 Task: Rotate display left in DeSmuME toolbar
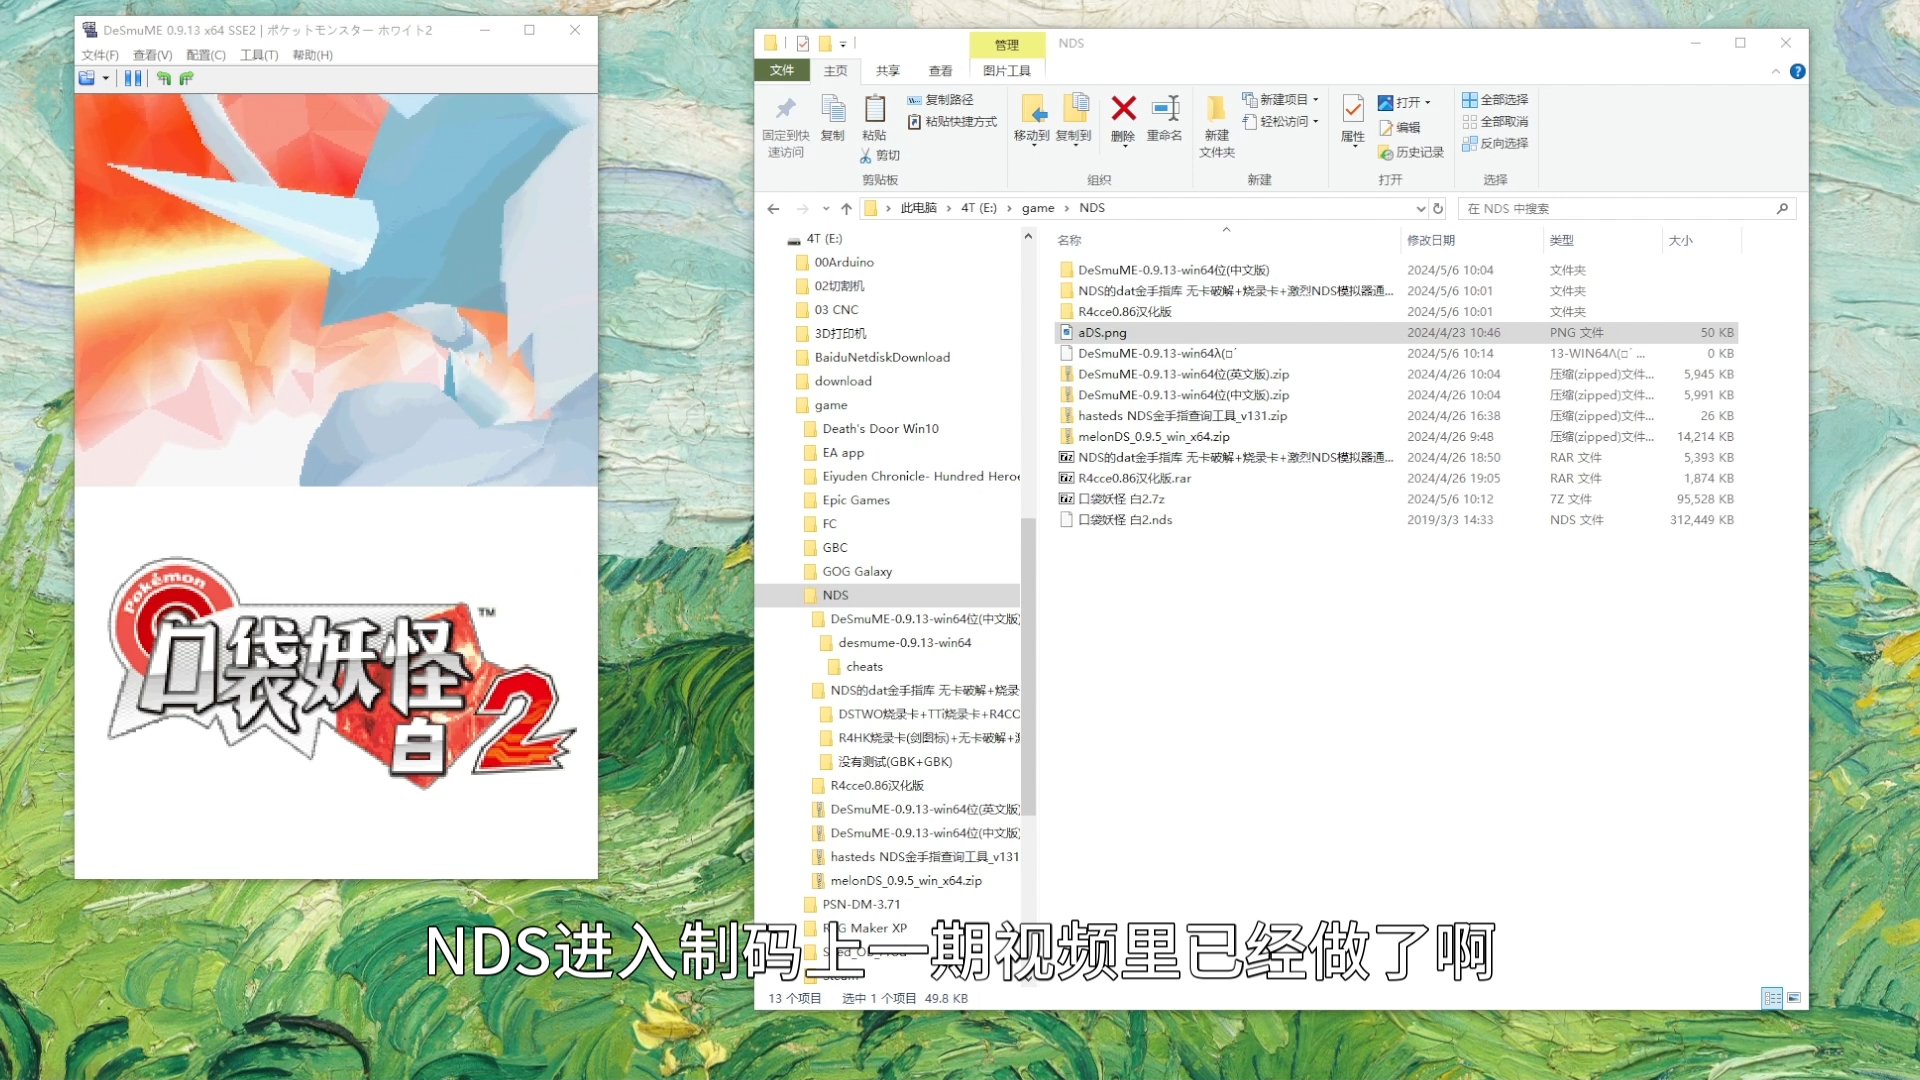(163, 78)
